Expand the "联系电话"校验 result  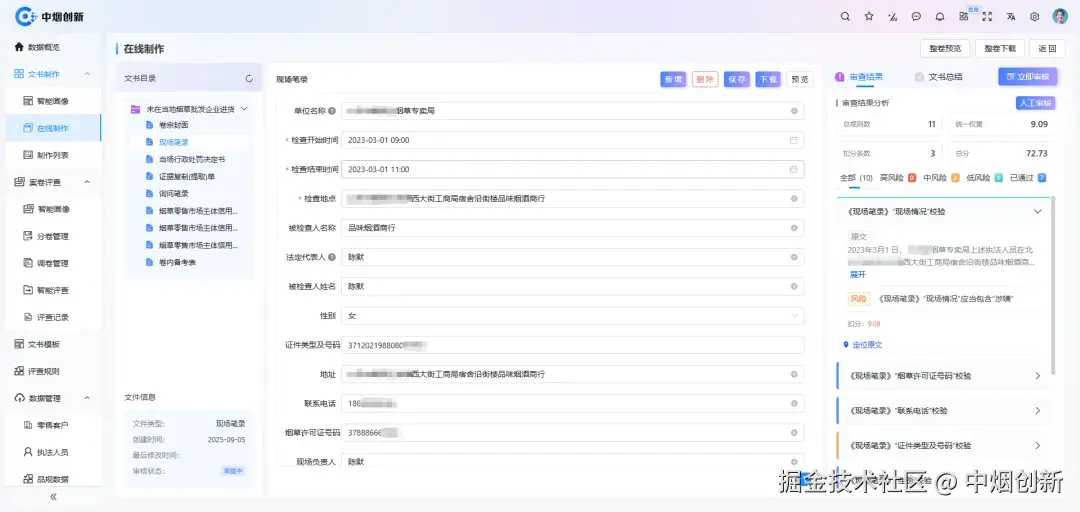pyautogui.click(x=1038, y=411)
